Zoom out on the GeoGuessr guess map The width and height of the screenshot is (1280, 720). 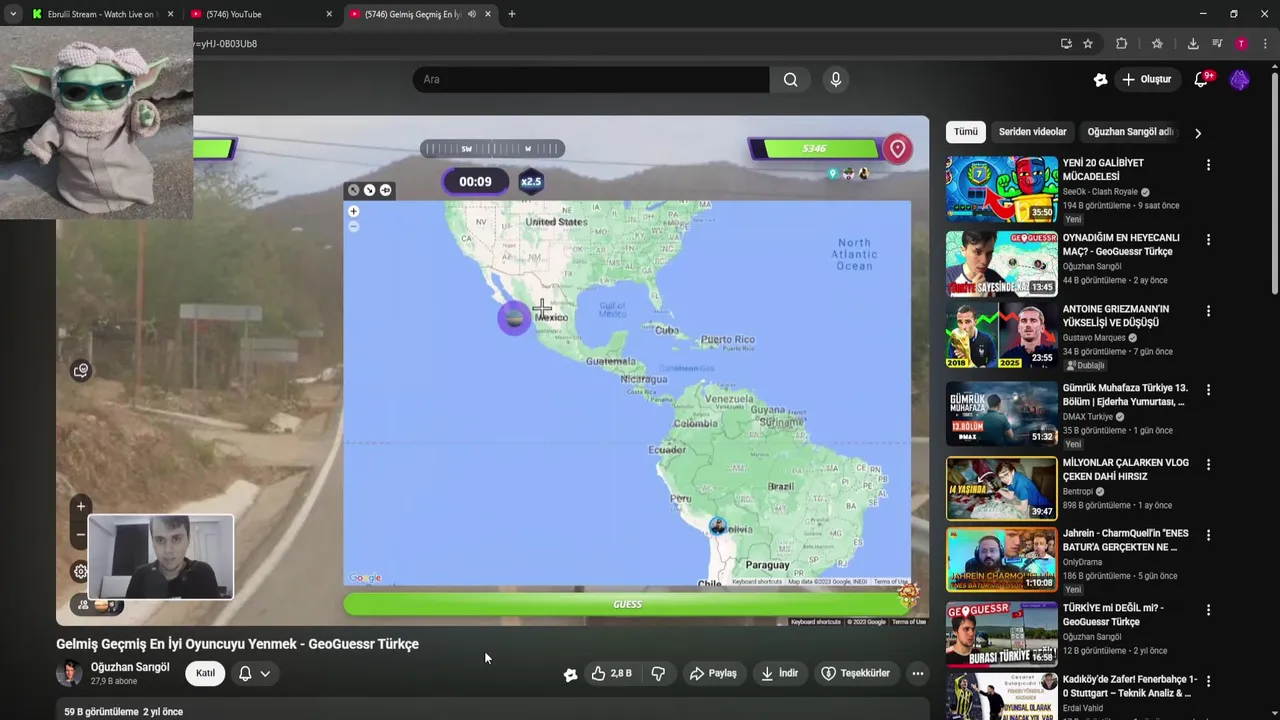coord(353,226)
